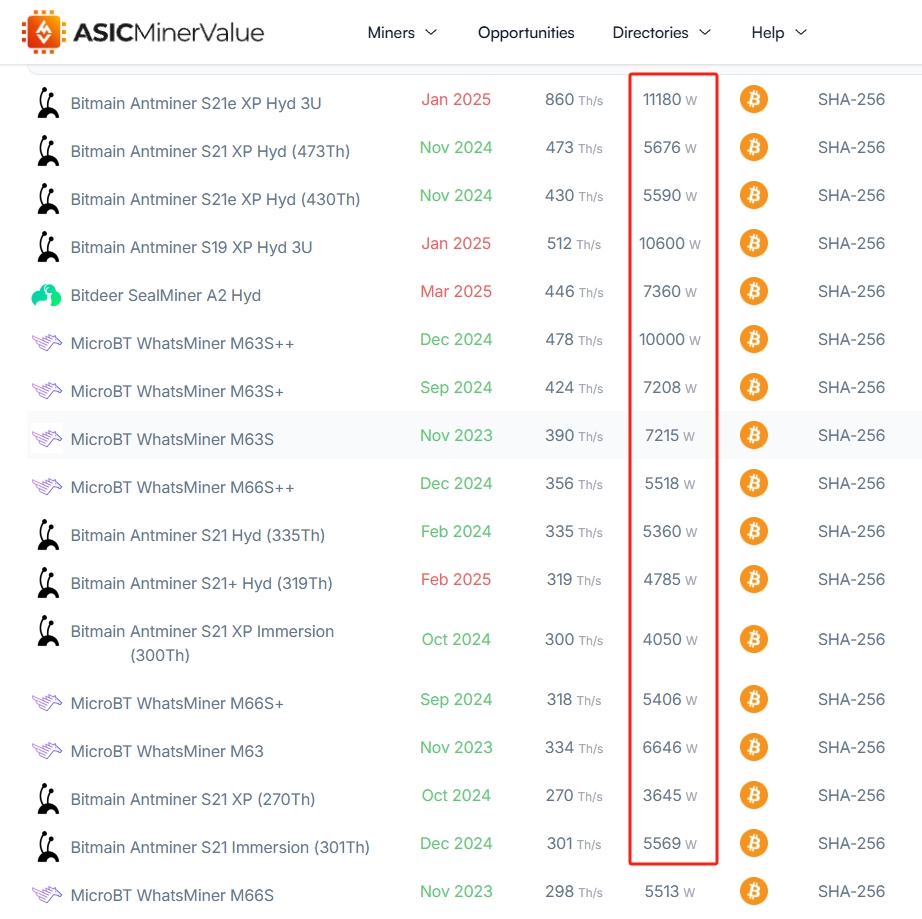Click the Bitcoin icon in the SealMiner A2 Hyd row

(754, 291)
